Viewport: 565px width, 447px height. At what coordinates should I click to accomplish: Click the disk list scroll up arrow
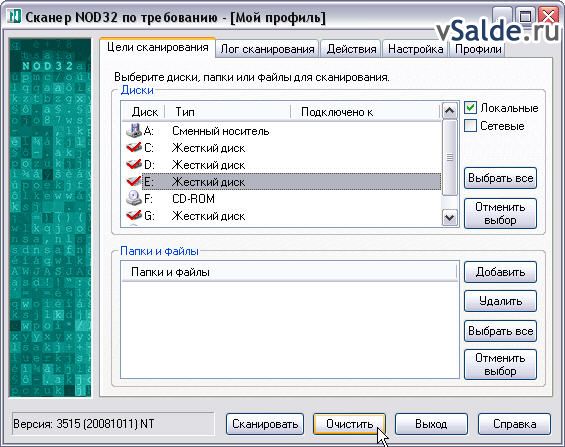[449, 111]
